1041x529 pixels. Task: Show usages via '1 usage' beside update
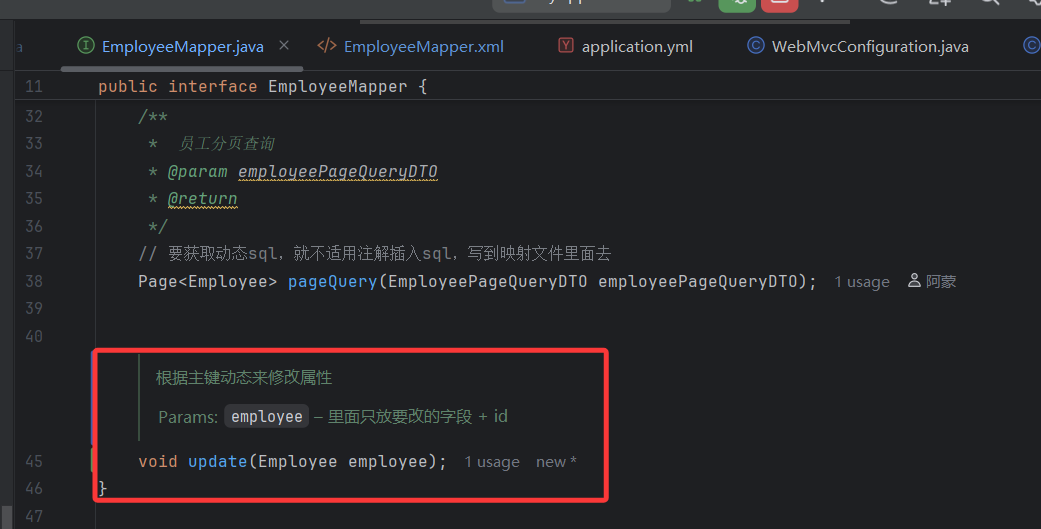tap(492, 462)
